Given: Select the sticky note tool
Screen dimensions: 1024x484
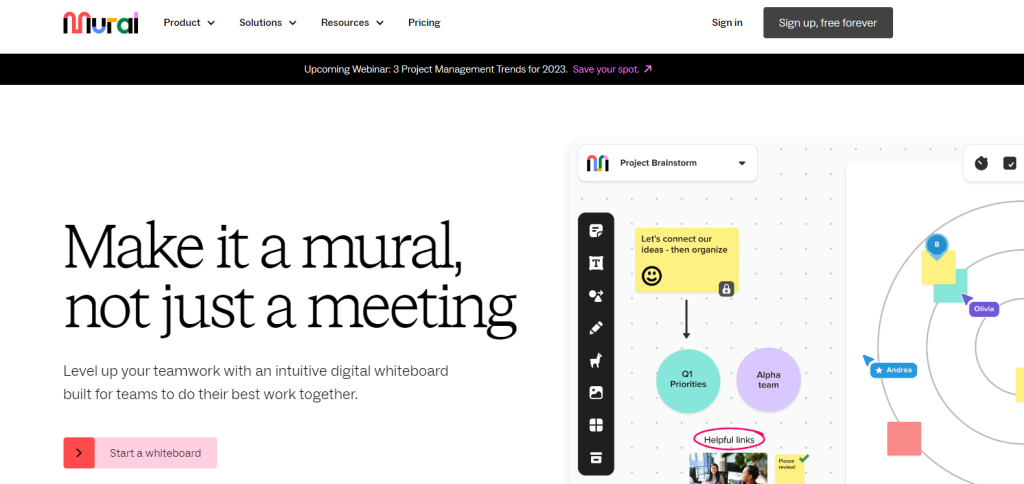Looking at the screenshot, I should [x=596, y=231].
